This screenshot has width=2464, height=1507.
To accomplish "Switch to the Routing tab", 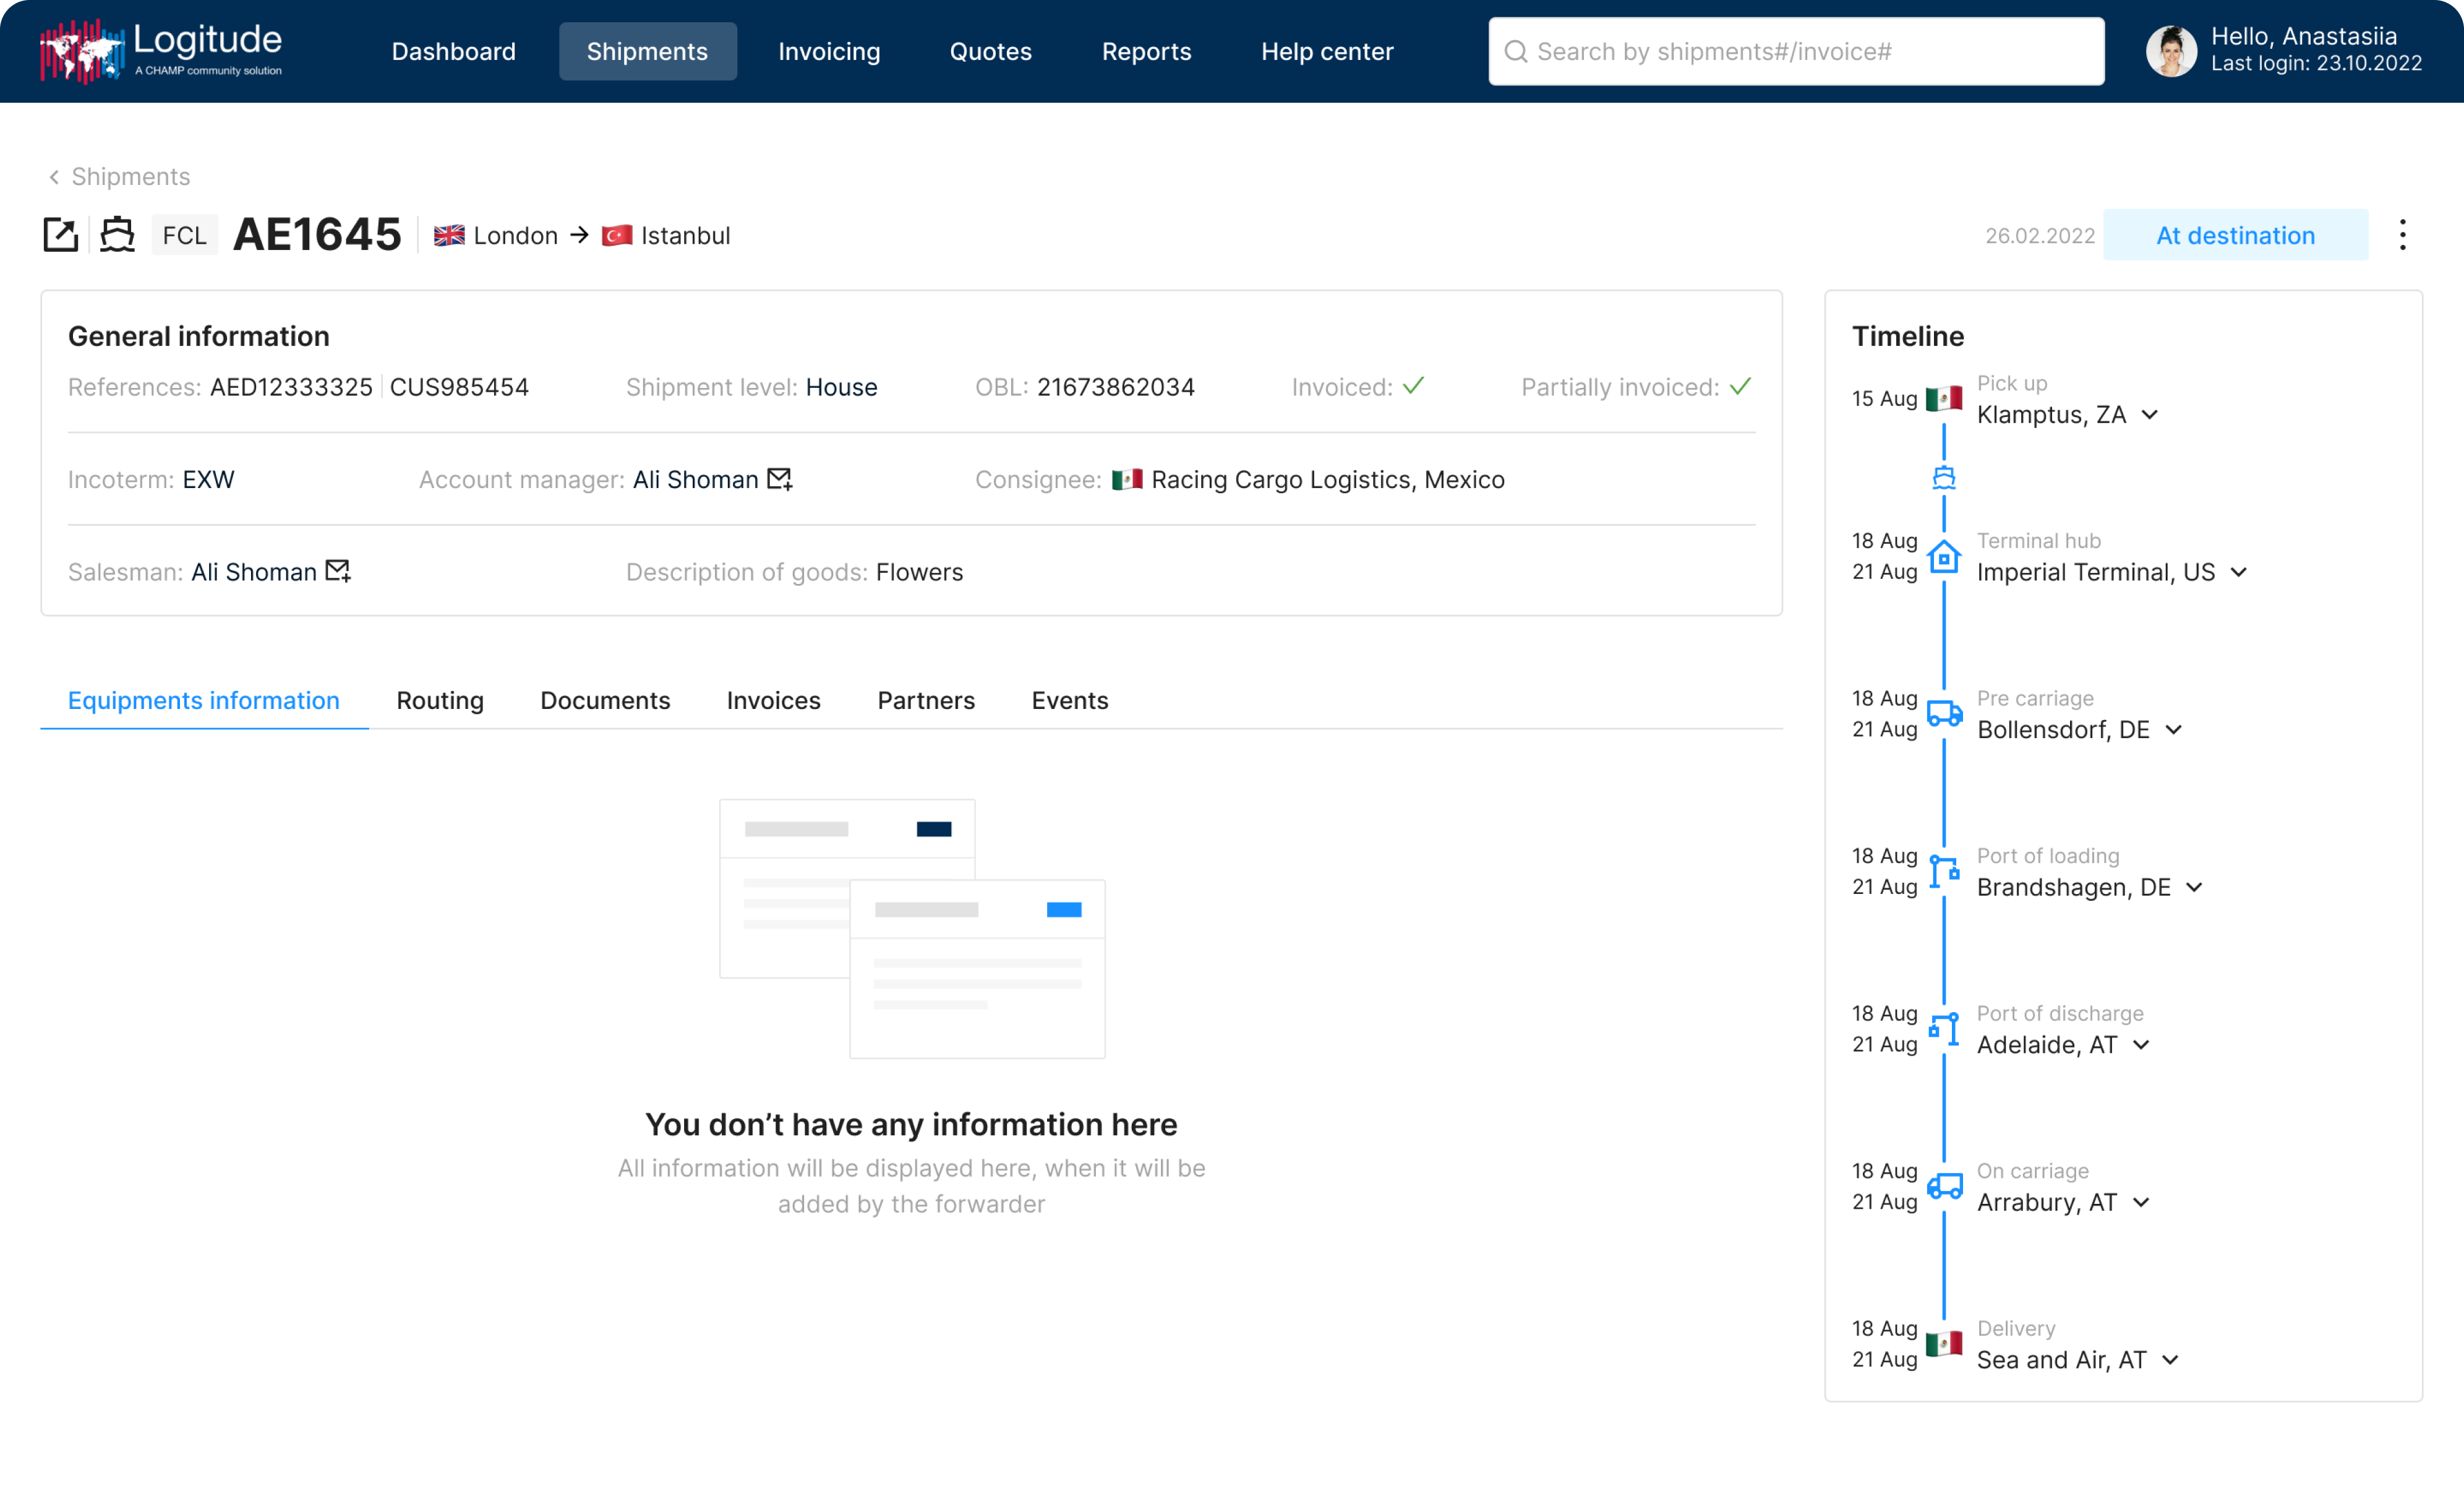I will (x=439, y=700).
